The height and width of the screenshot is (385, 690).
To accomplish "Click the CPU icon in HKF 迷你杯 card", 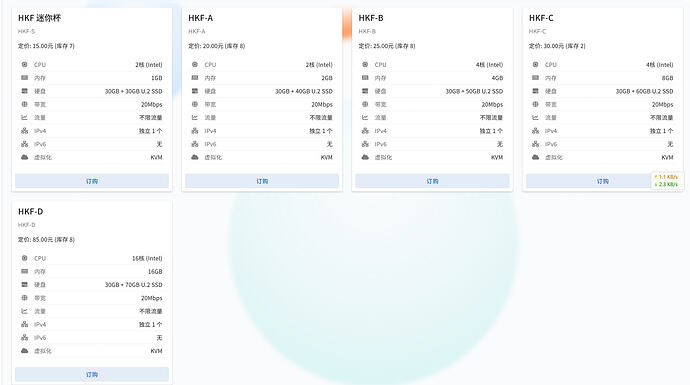I will click(25, 64).
